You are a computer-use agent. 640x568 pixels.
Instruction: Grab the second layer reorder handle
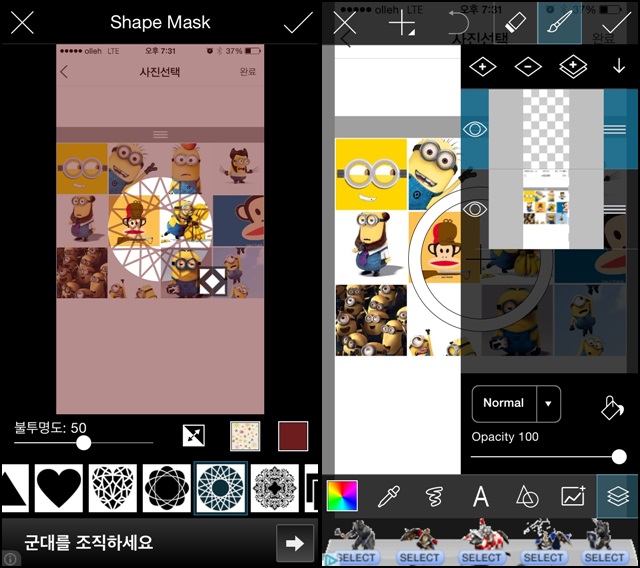tap(615, 209)
